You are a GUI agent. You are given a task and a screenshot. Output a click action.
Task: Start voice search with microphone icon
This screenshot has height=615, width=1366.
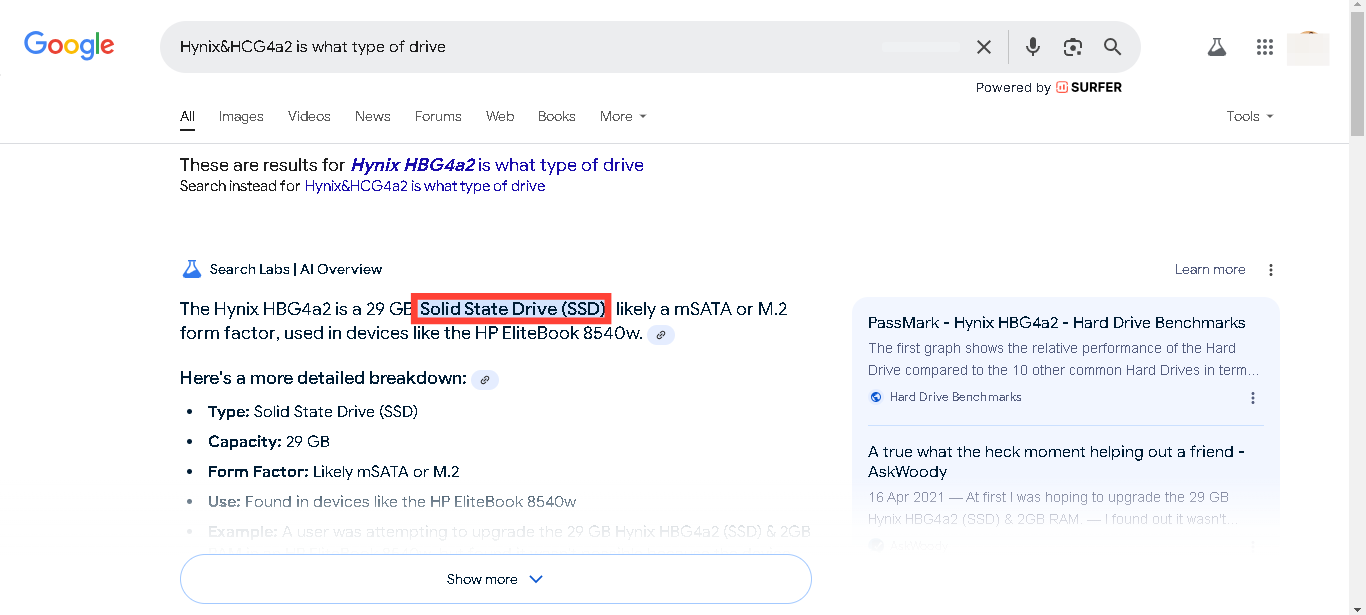pyautogui.click(x=1033, y=47)
